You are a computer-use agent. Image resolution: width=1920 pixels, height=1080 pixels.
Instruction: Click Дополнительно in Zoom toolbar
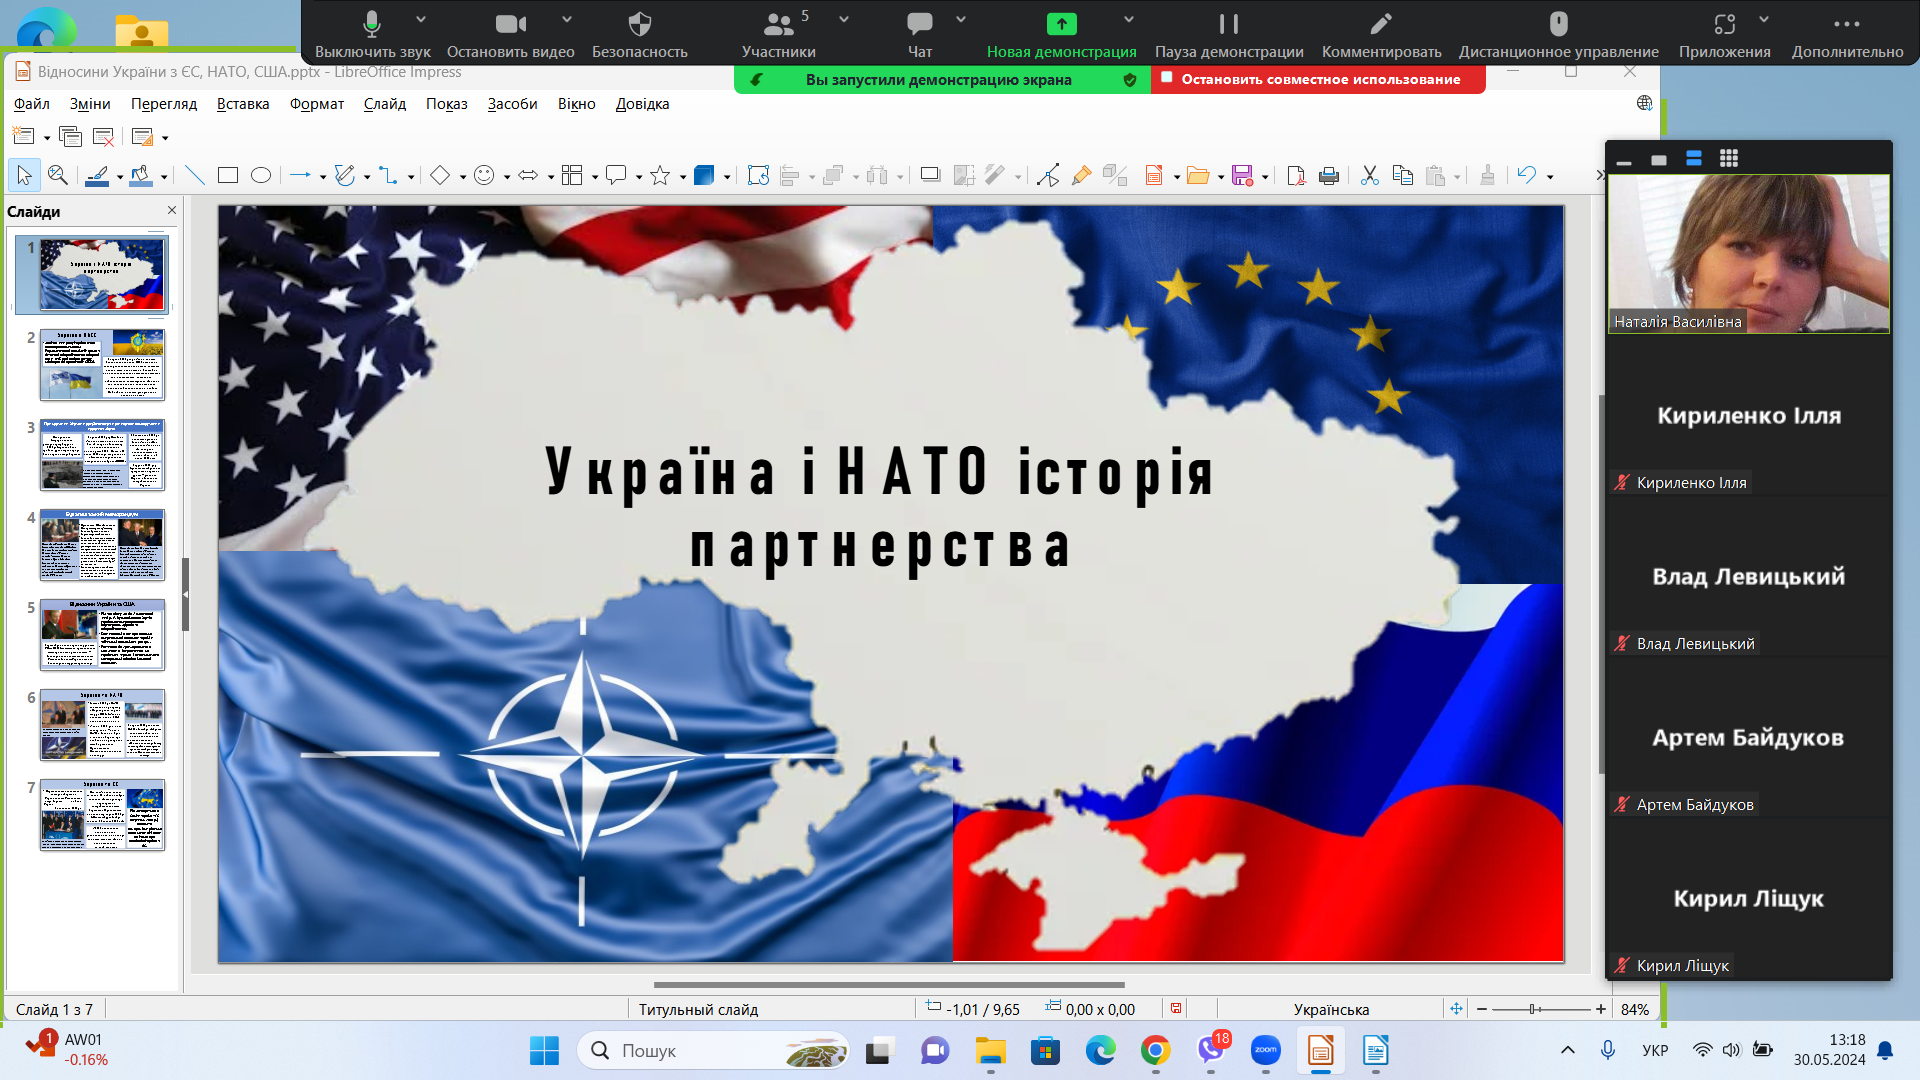(1847, 35)
